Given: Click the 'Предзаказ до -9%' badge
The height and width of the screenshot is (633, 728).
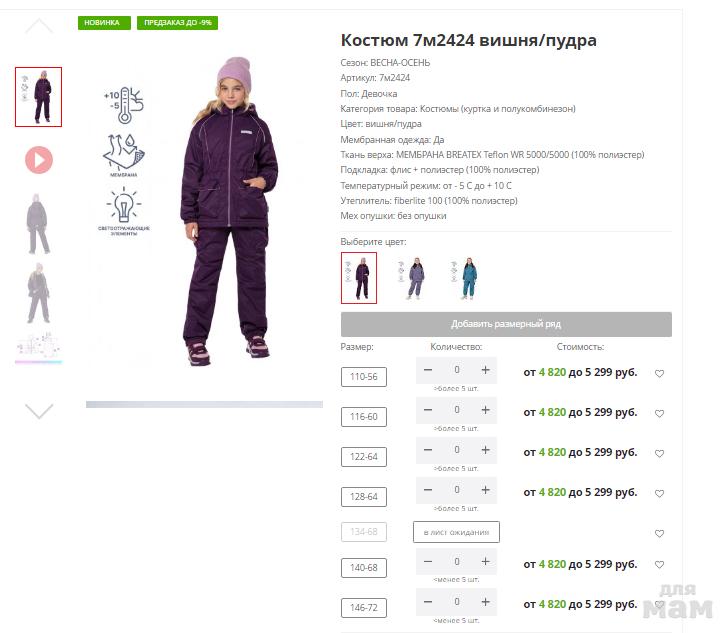Looking at the screenshot, I should [x=177, y=23].
